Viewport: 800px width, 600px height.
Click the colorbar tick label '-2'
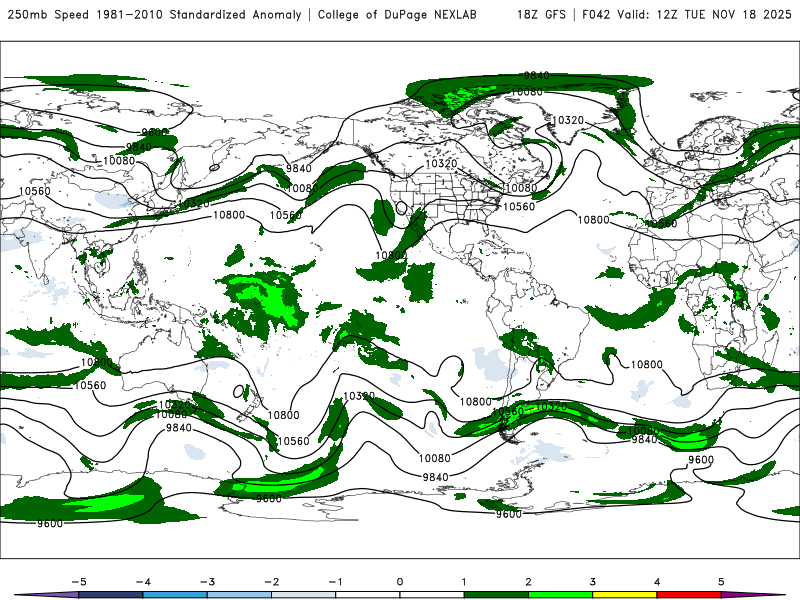[271, 582]
